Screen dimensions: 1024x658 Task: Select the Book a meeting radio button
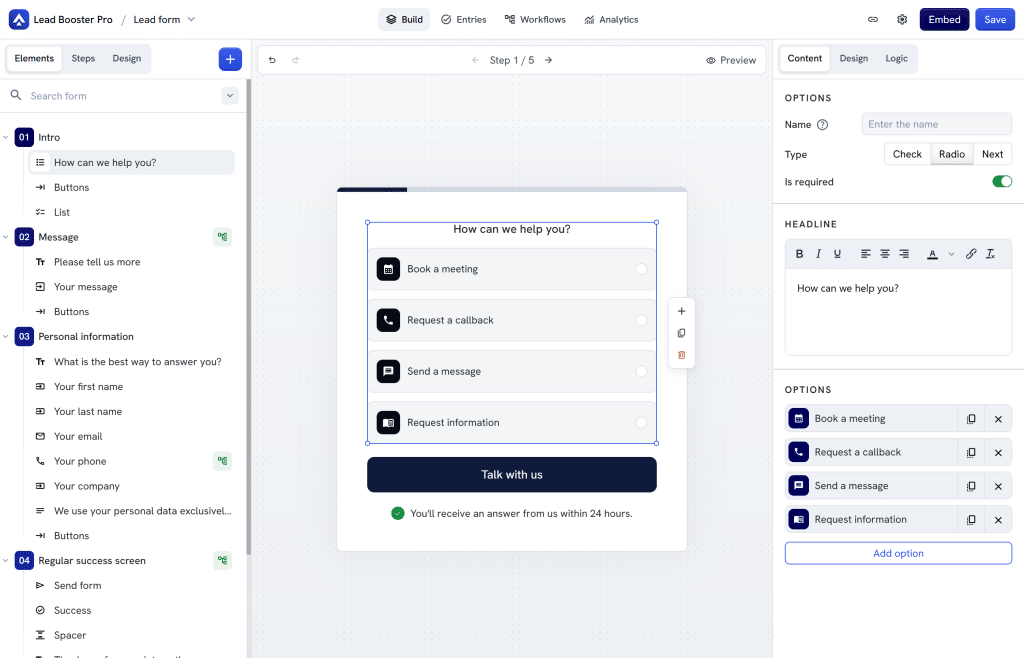click(641, 269)
